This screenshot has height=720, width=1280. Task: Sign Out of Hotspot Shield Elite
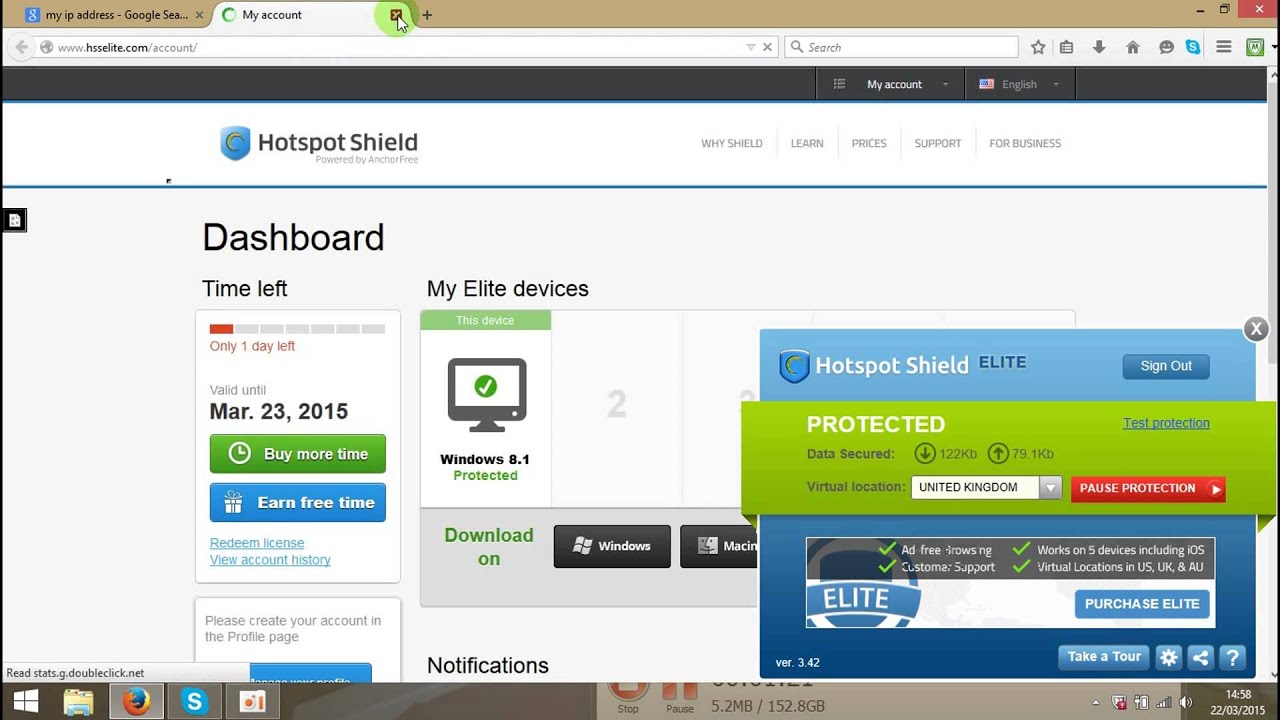[x=1166, y=366]
